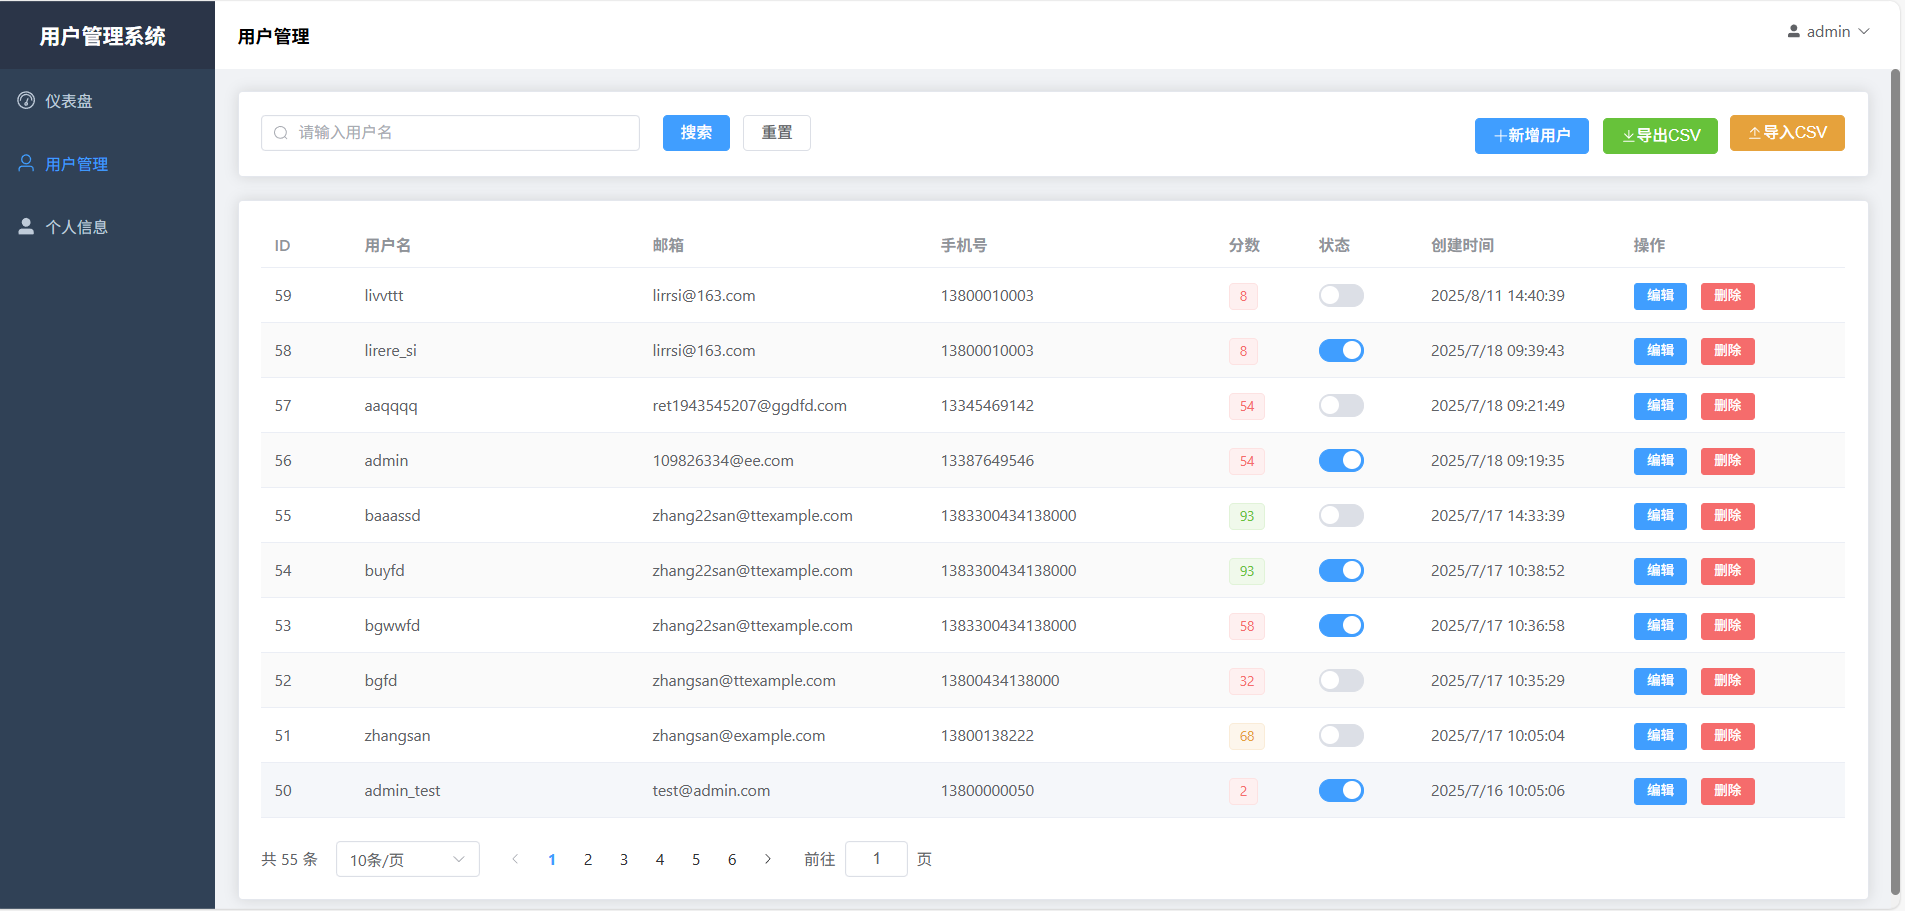Disable status toggle for user admin
The height and width of the screenshot is (911, 1905).
click(x=1341, y=460)
